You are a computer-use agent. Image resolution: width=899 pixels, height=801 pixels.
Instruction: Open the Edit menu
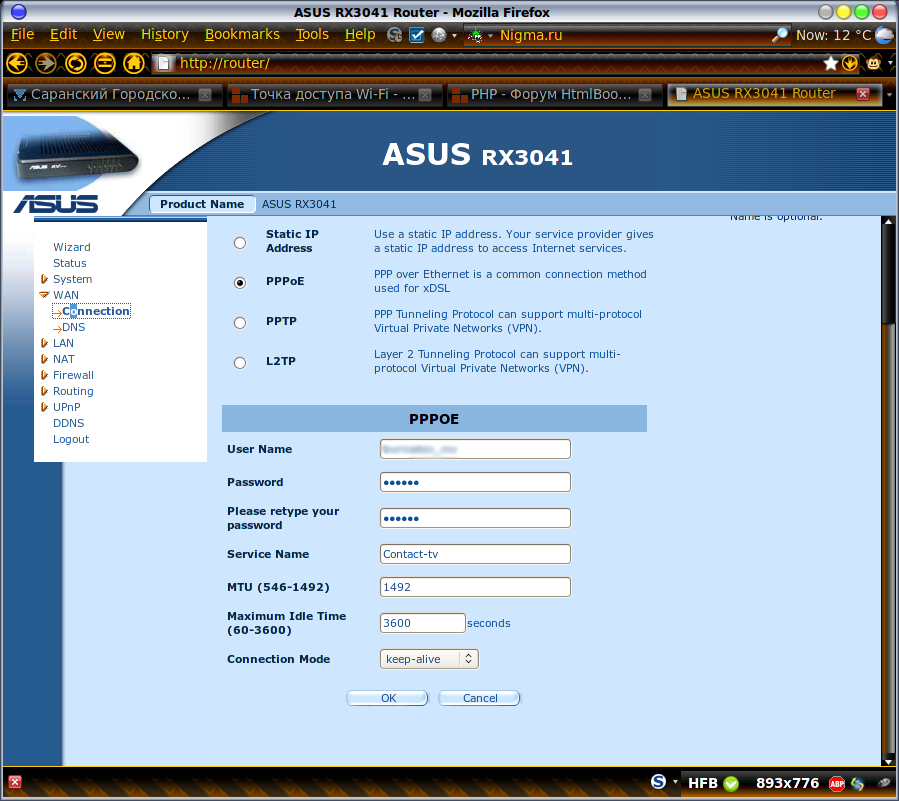pos(63,35)
